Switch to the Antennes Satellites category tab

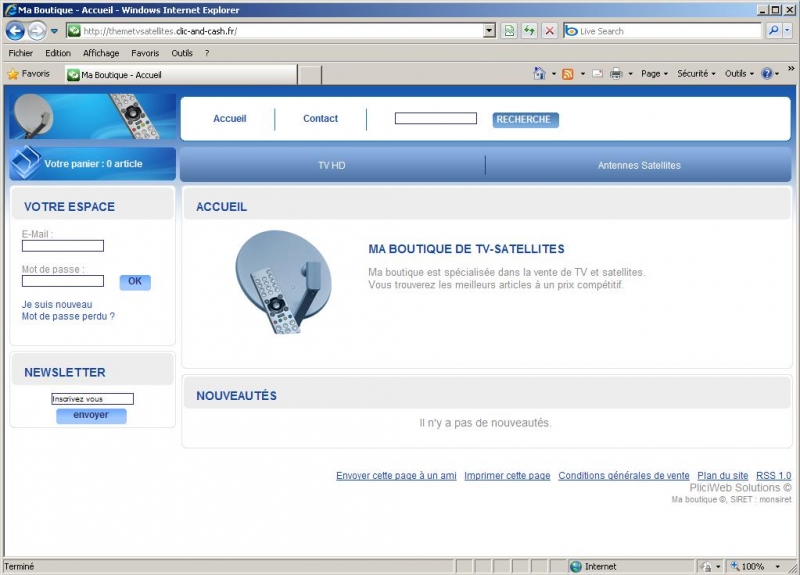tap(639, 165)
